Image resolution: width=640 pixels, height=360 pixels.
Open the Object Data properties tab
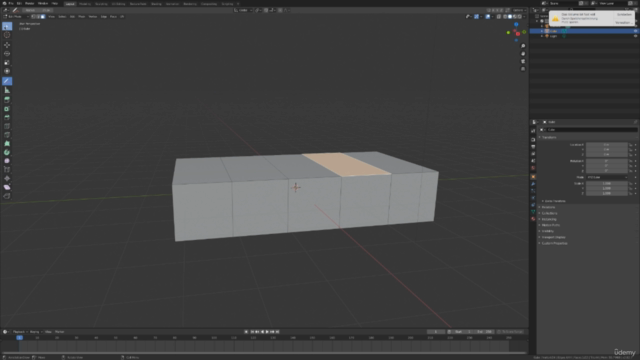click(533, 212)
